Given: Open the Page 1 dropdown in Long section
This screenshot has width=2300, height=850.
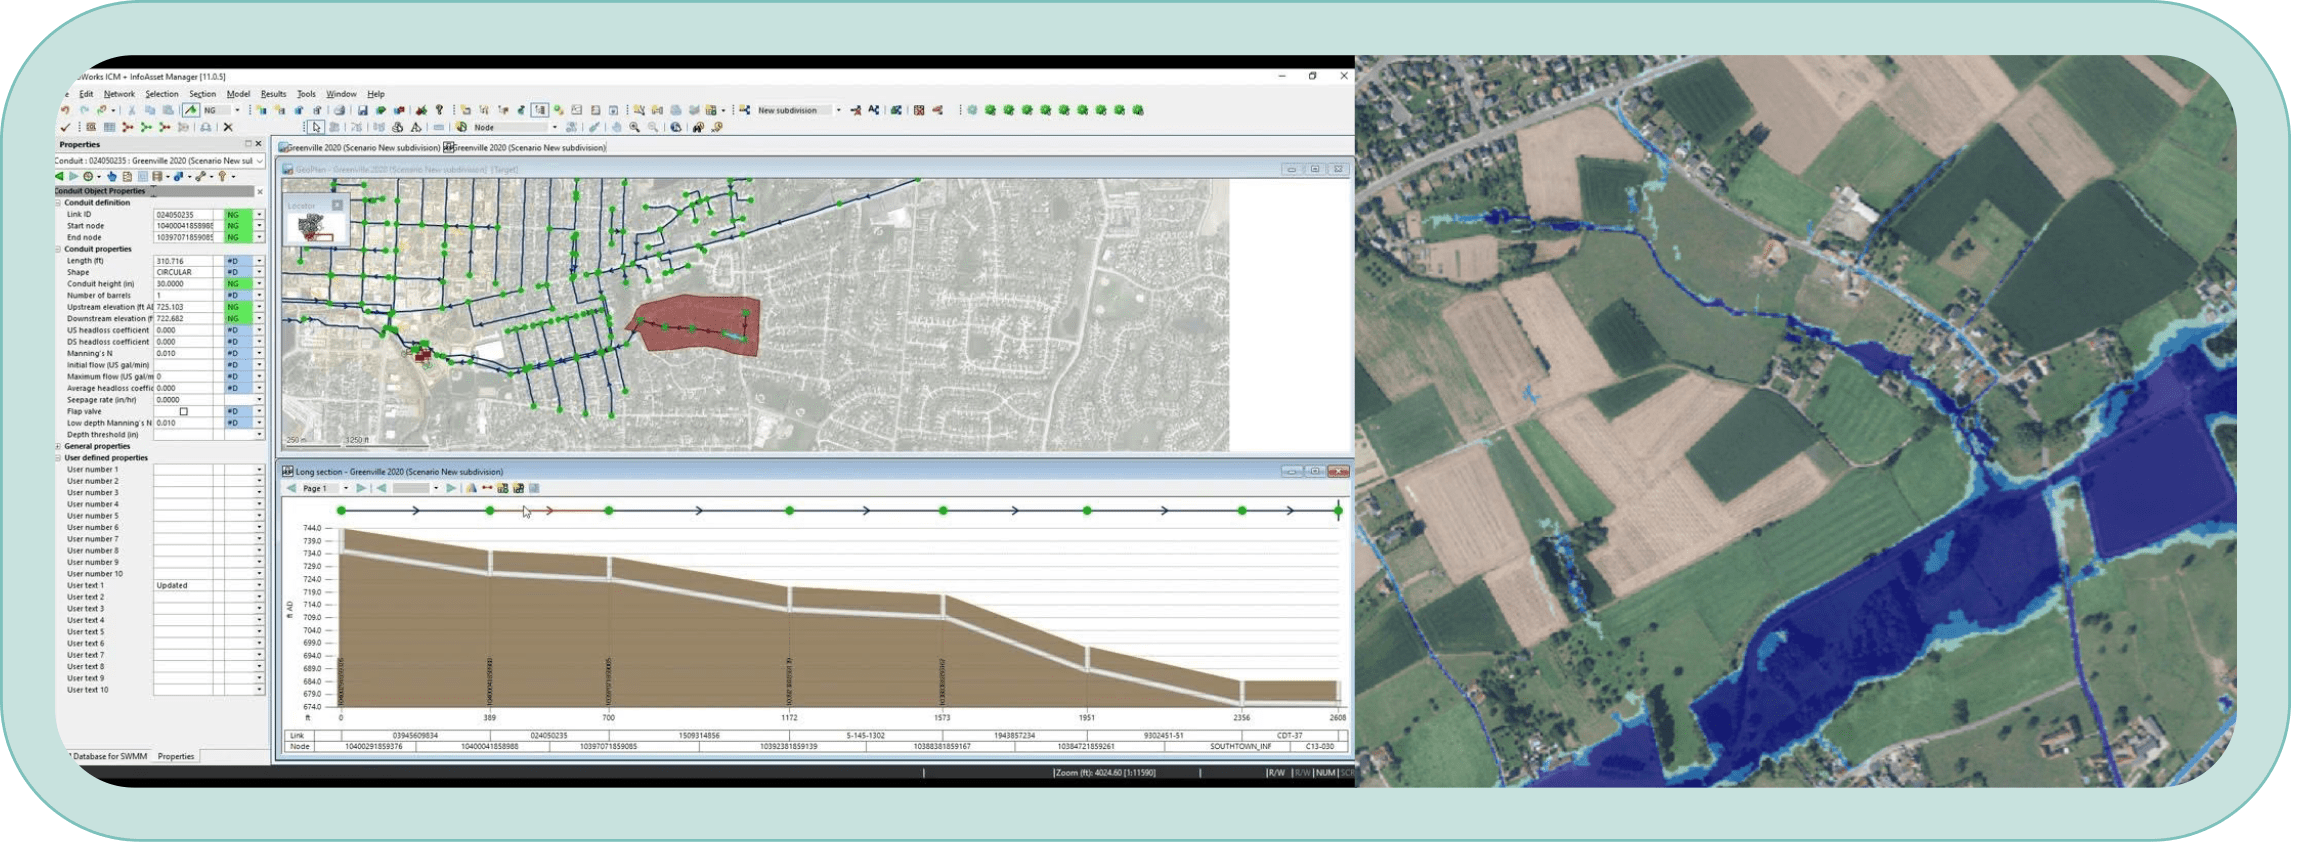Looking at the screenshot, I should 346,488.
